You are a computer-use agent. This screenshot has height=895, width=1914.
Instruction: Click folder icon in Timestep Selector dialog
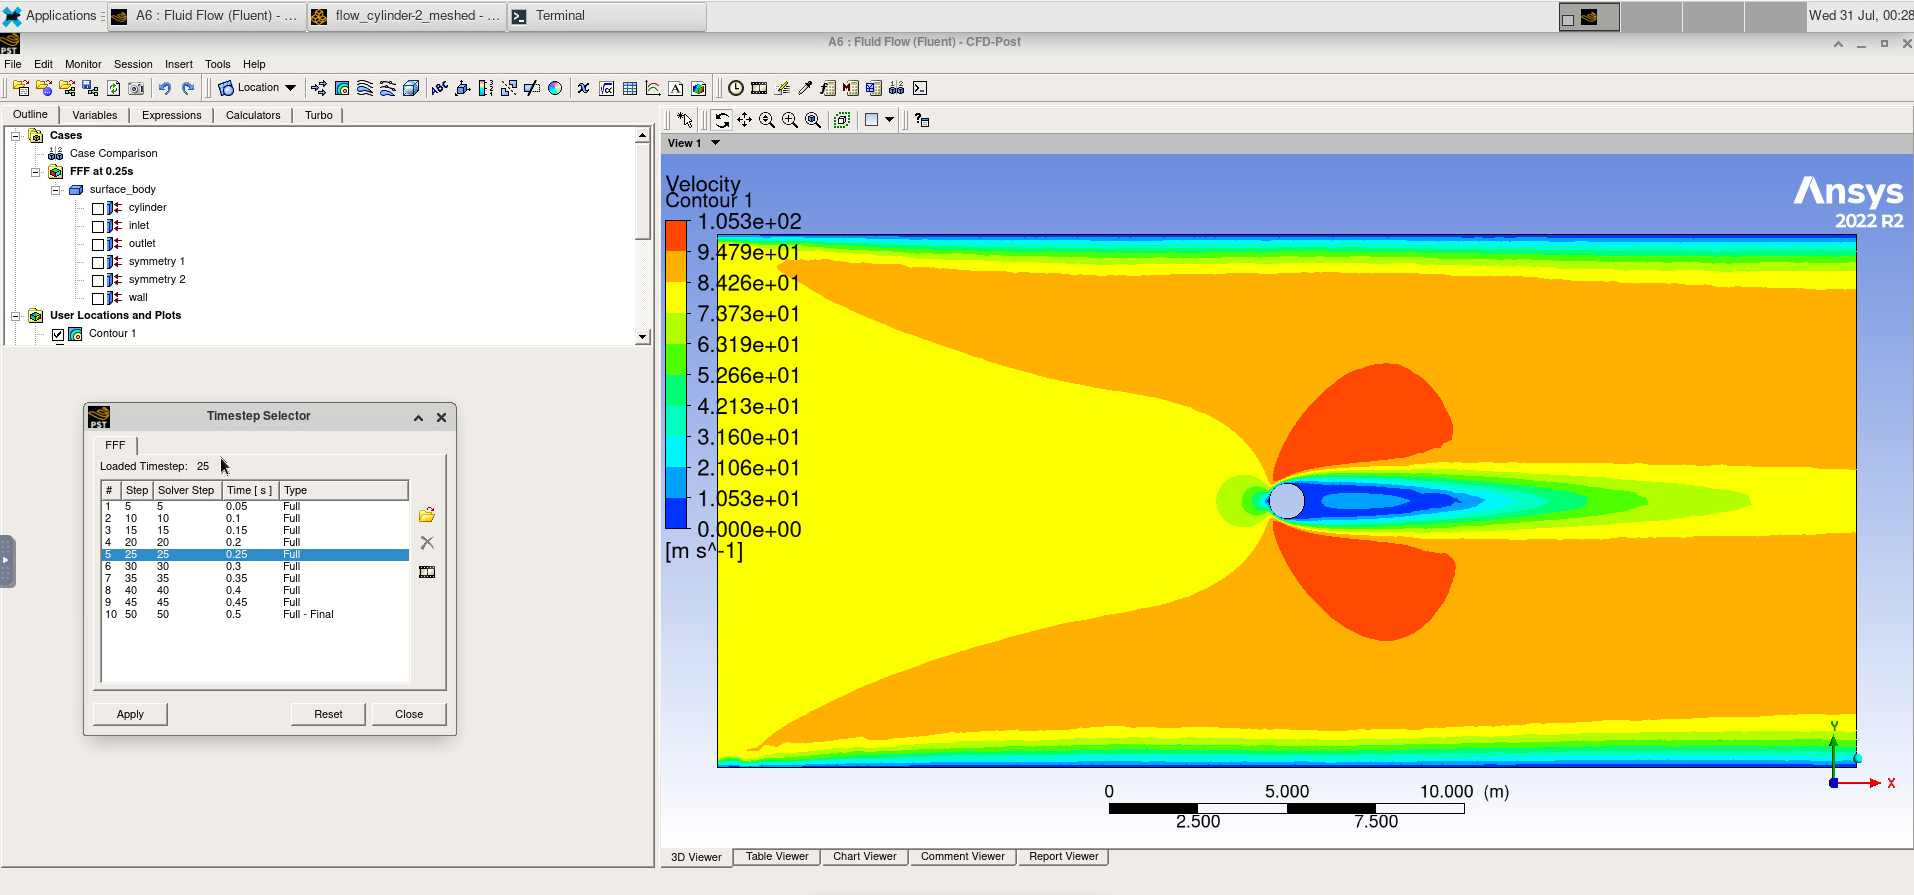(x=427, y=515)
